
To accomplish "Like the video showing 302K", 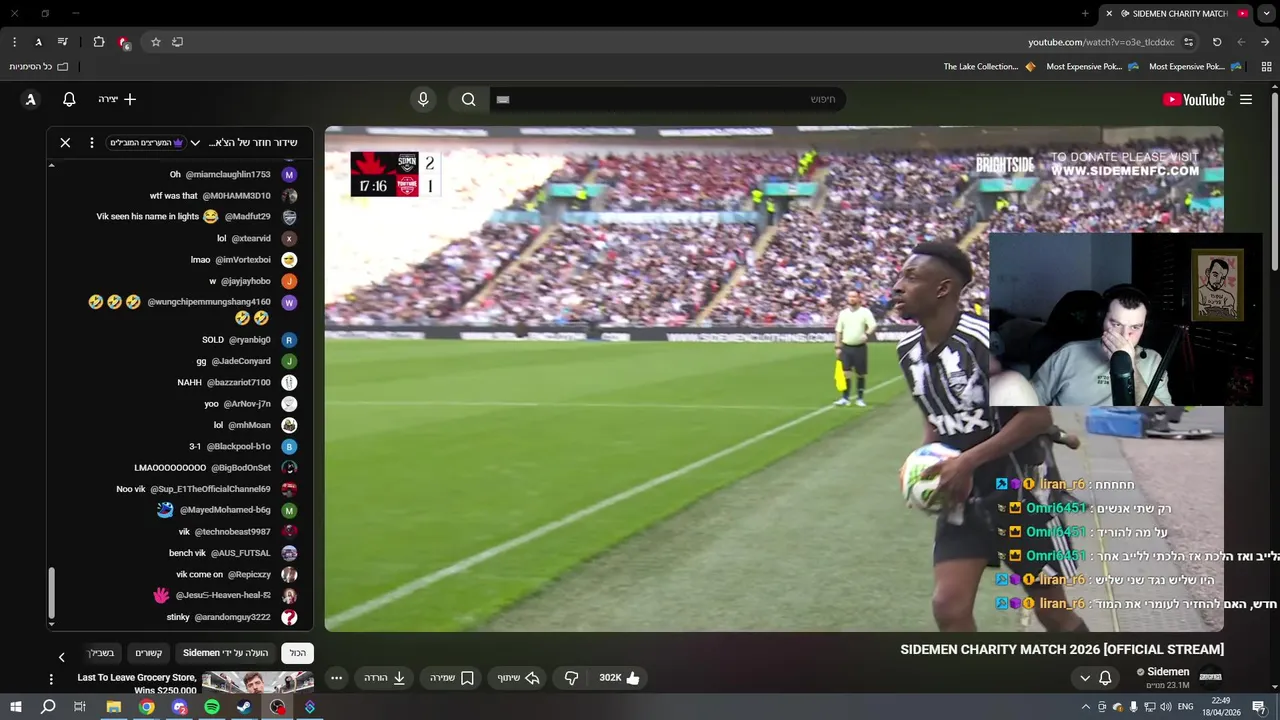I will pos(619,678).
